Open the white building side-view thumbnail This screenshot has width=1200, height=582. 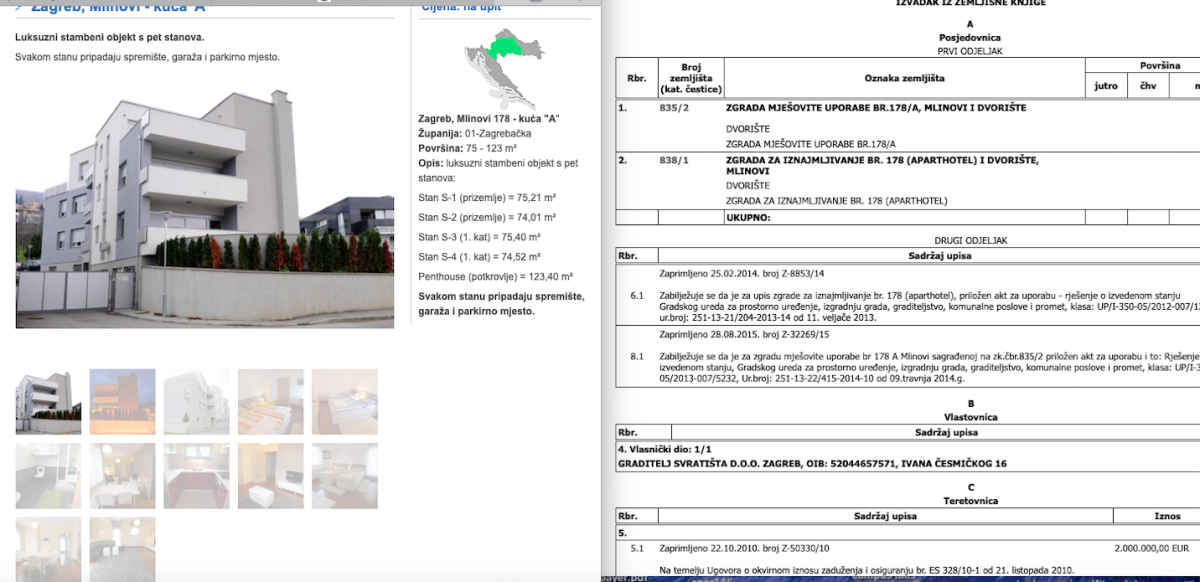[x=197, y=402]
